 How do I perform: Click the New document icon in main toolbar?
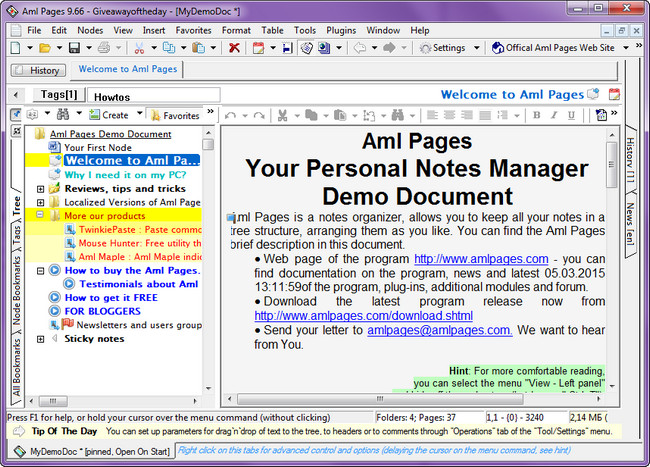(x=15, y=48)
